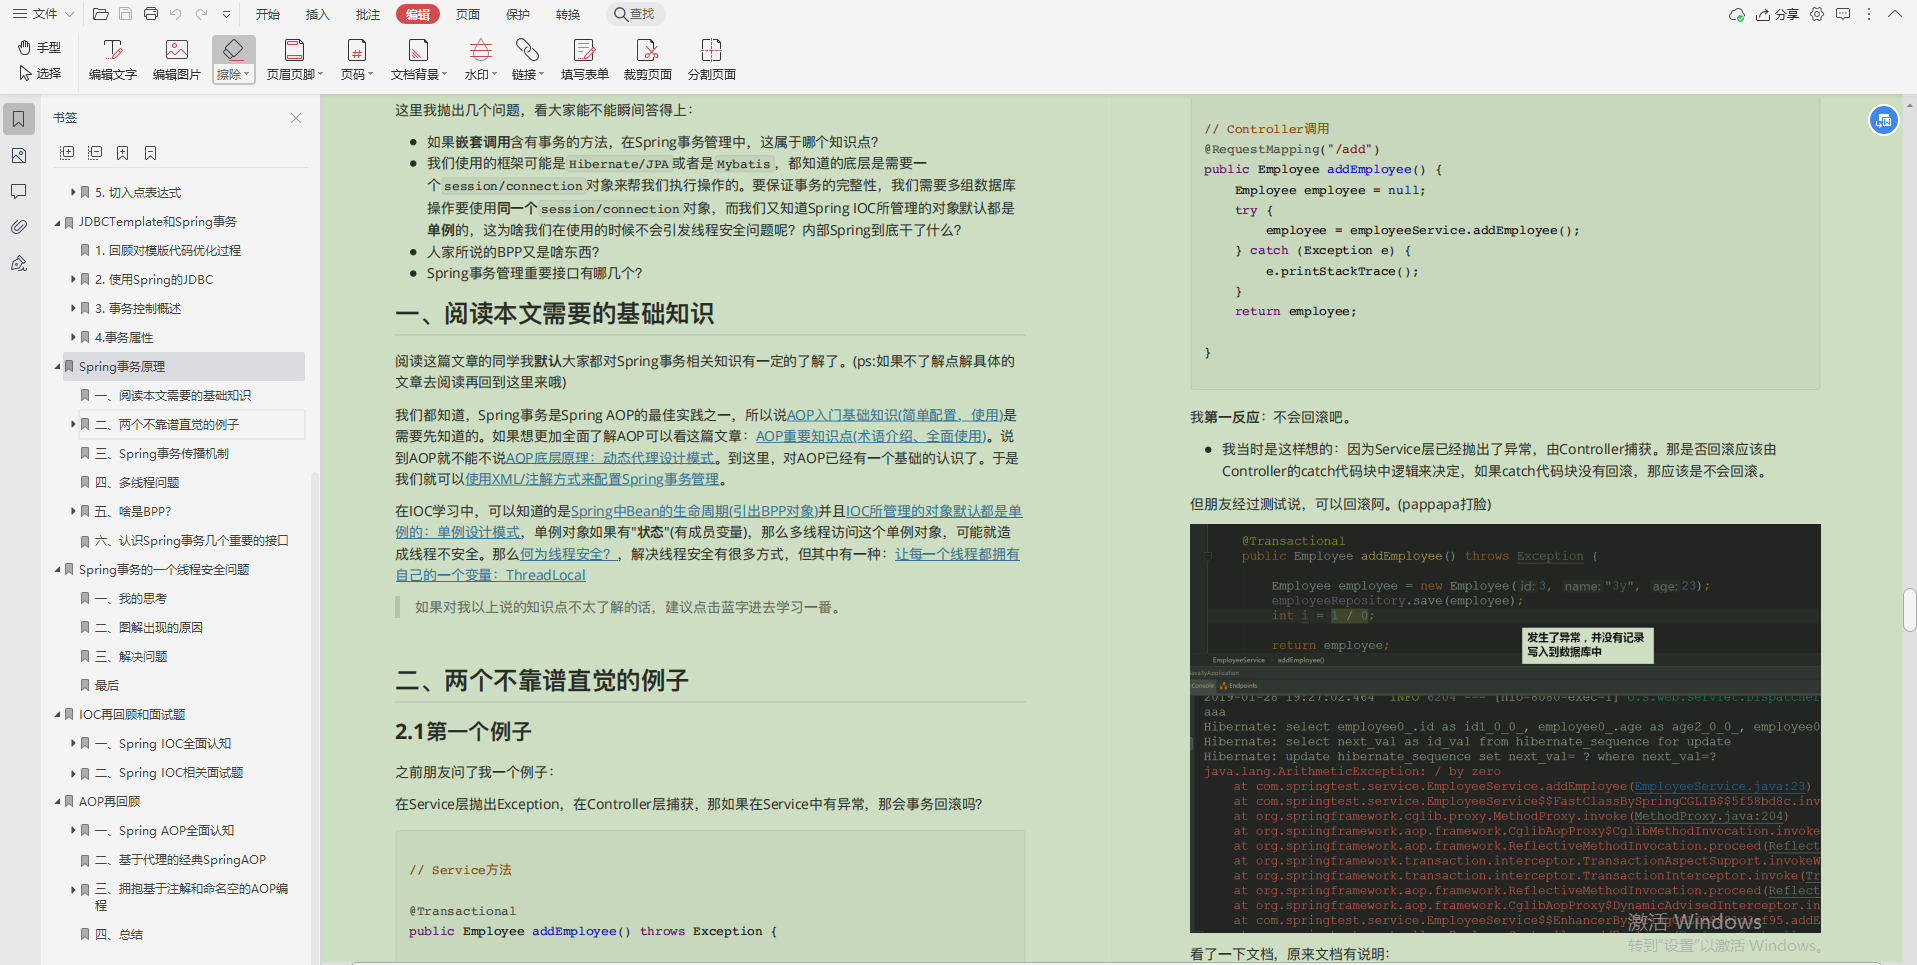Close the bookmarks (书签) panel
This screenshot has height=965, width=1917.
(296, 118)
